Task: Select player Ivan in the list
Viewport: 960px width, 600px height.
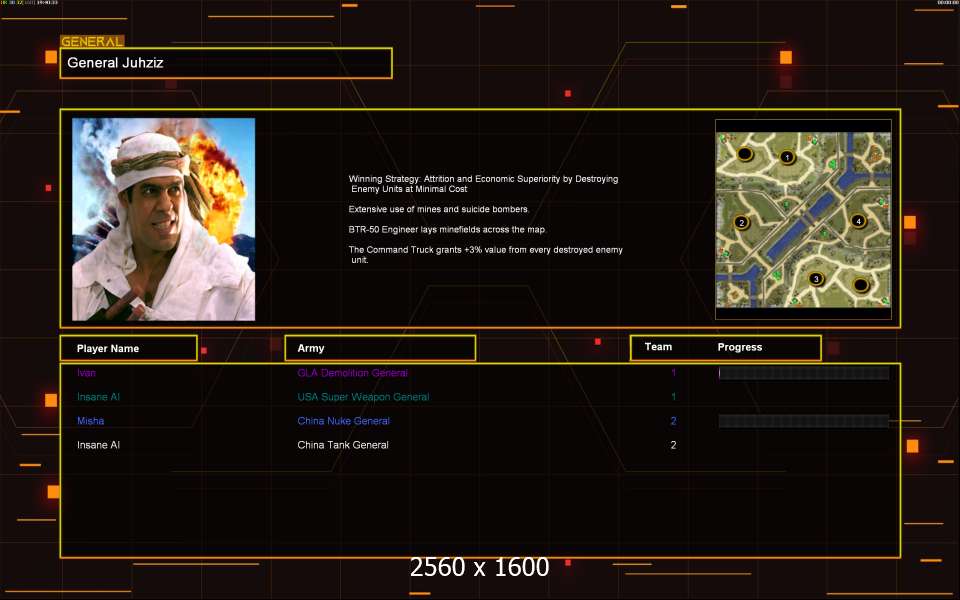Action: pyautogui.click(x=87, y=373)
